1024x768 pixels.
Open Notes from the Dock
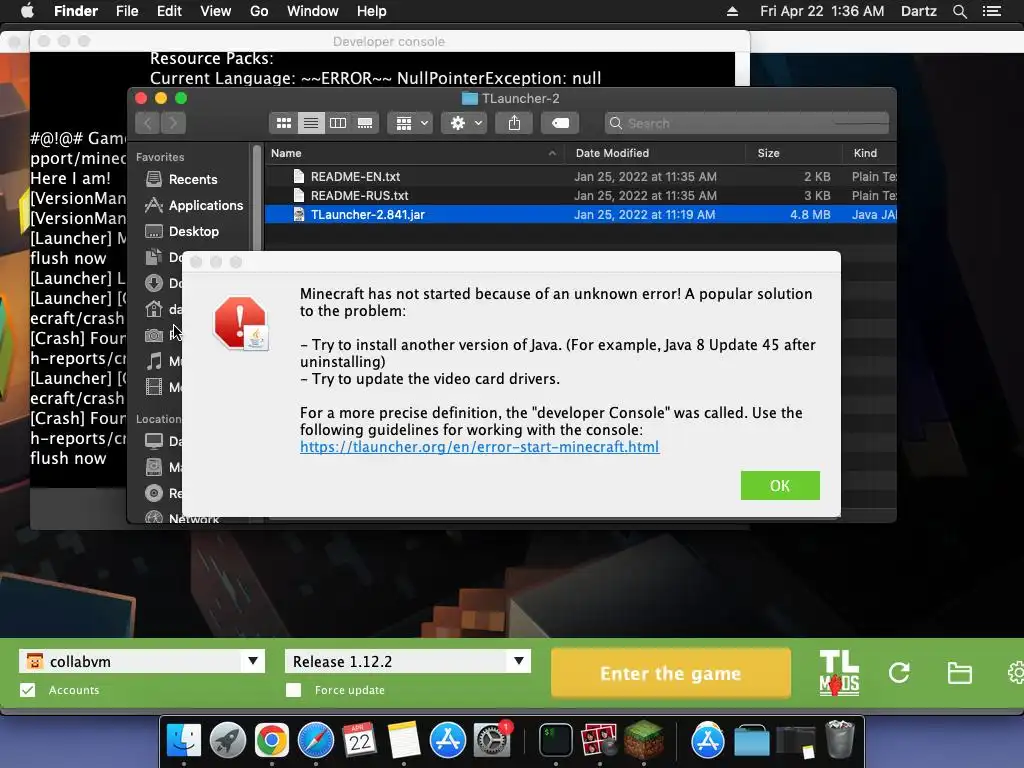(404, 741)
